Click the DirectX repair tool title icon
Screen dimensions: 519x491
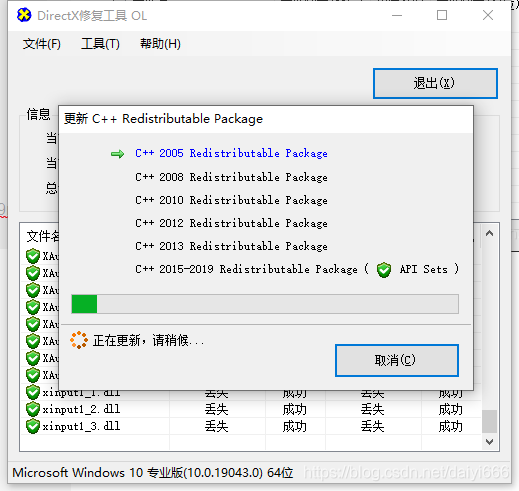(24, 15)
